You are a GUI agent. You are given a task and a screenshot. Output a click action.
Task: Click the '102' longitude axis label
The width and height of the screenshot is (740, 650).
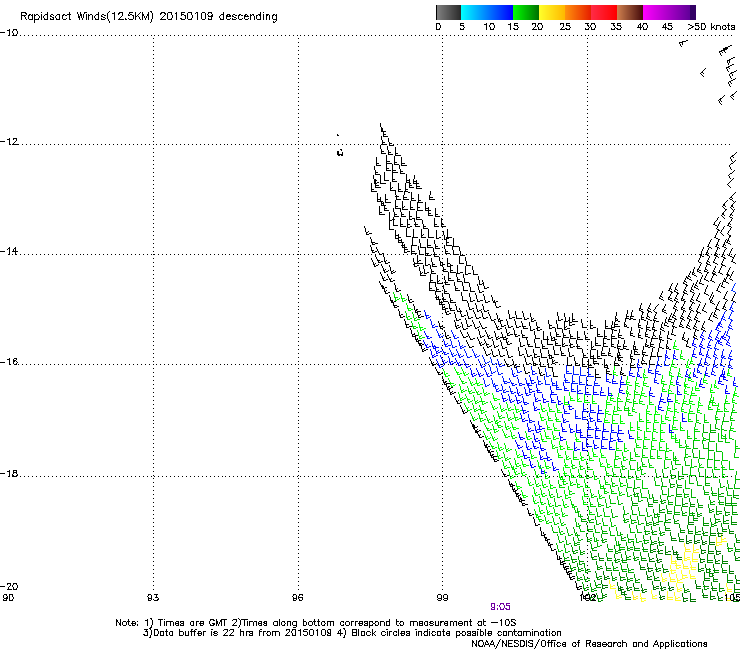pos(588,598)
